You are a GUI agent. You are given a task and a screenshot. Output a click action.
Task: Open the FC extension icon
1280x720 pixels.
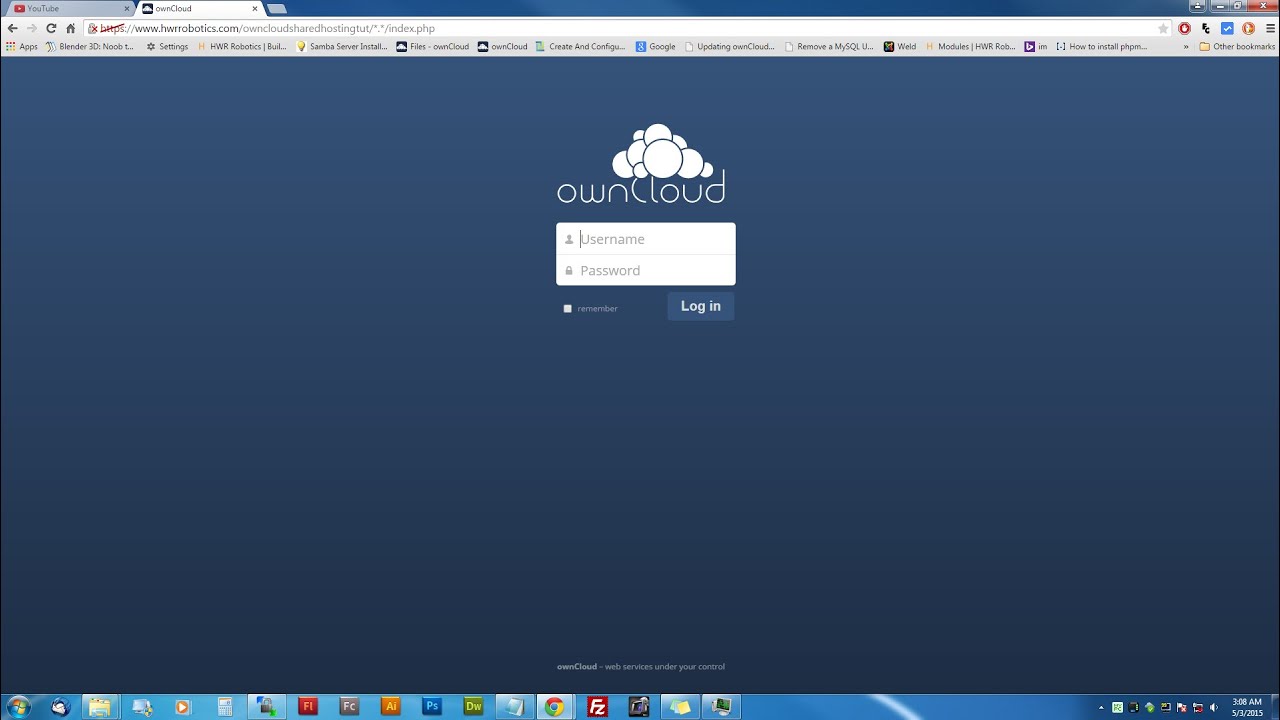coord(1206,29)
